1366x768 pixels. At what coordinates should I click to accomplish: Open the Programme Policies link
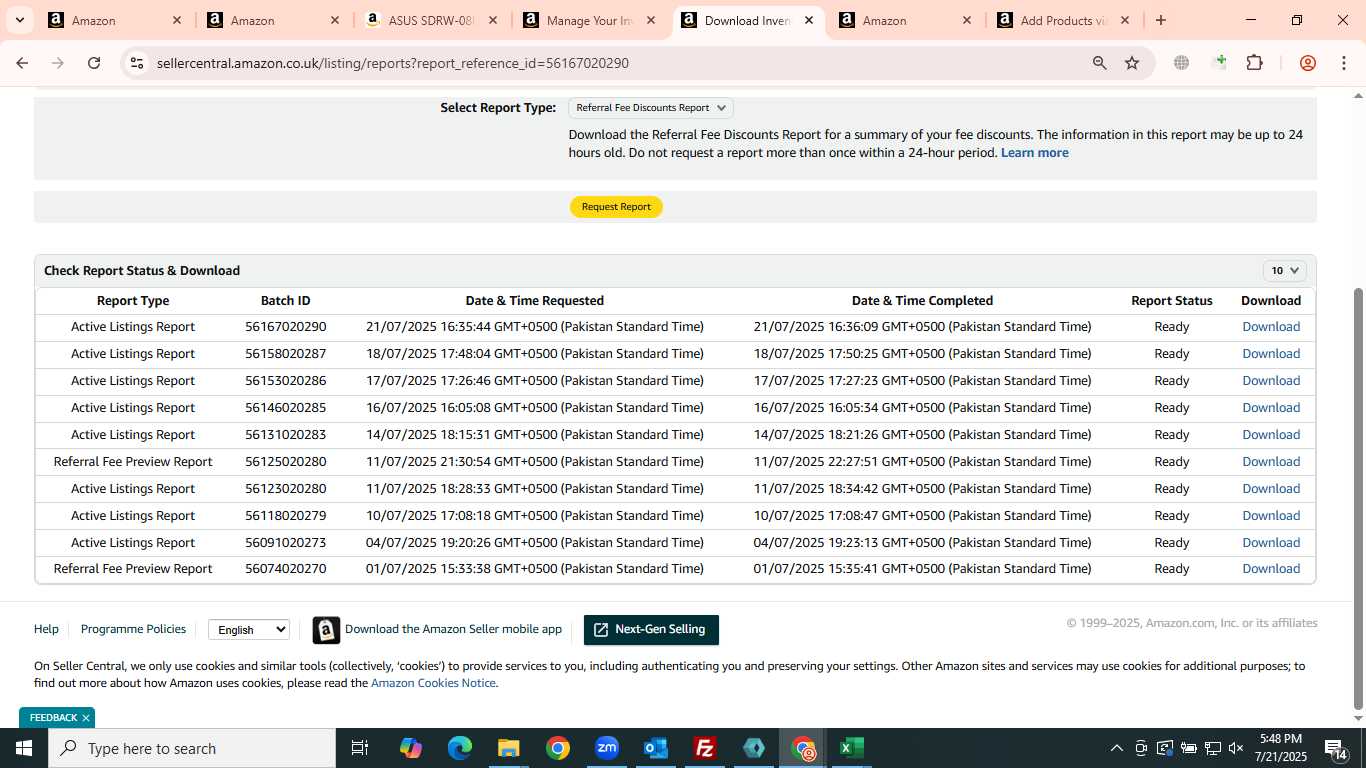(x=133, y=629)
